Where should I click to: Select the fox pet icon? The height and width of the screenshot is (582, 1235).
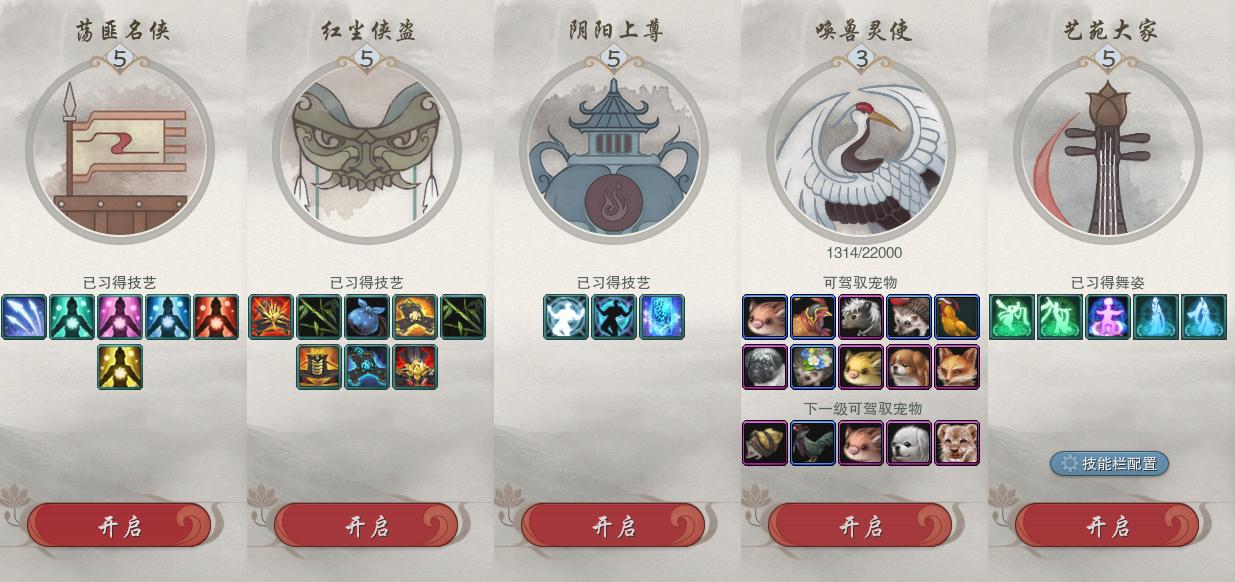coord(957,367)
